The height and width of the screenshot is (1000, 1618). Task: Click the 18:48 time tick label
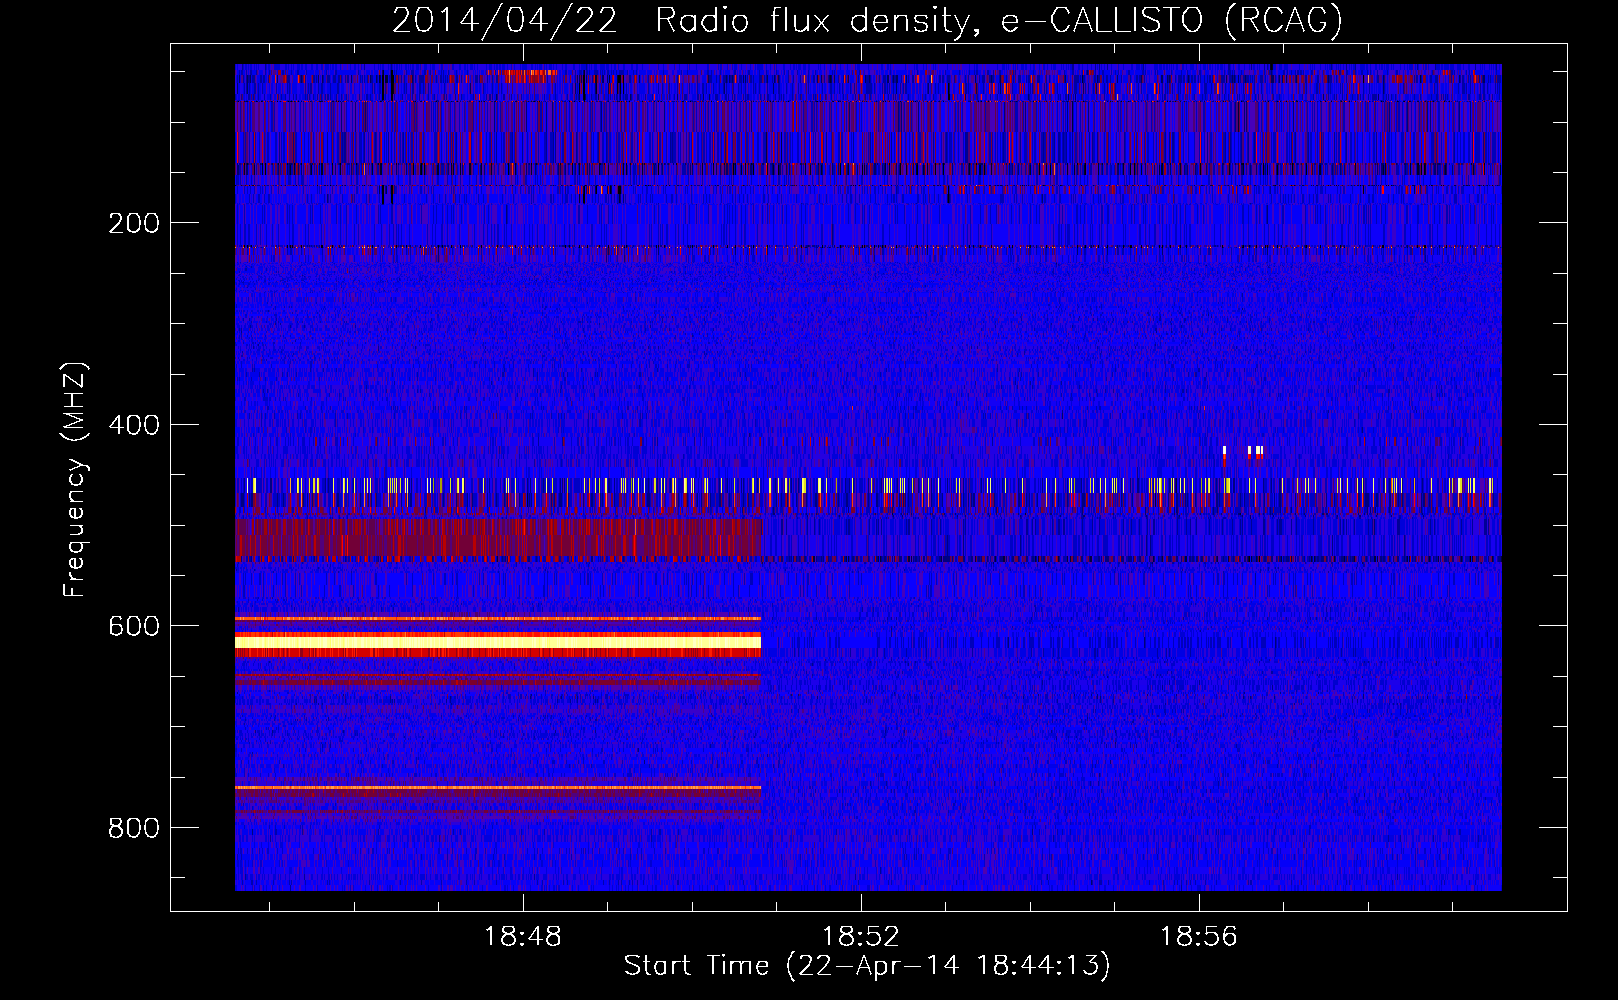(x=523, y=937)
